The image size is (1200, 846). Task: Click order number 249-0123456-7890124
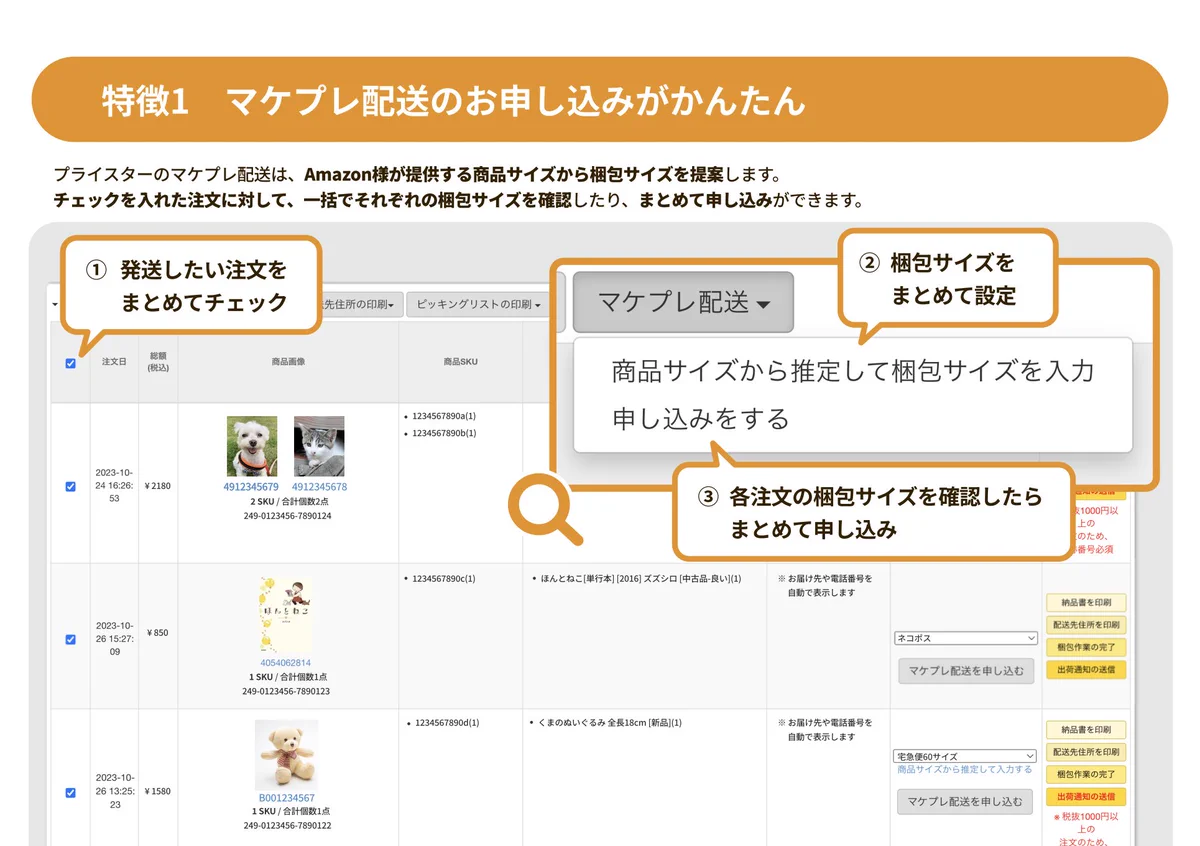[x=286, y=516]
